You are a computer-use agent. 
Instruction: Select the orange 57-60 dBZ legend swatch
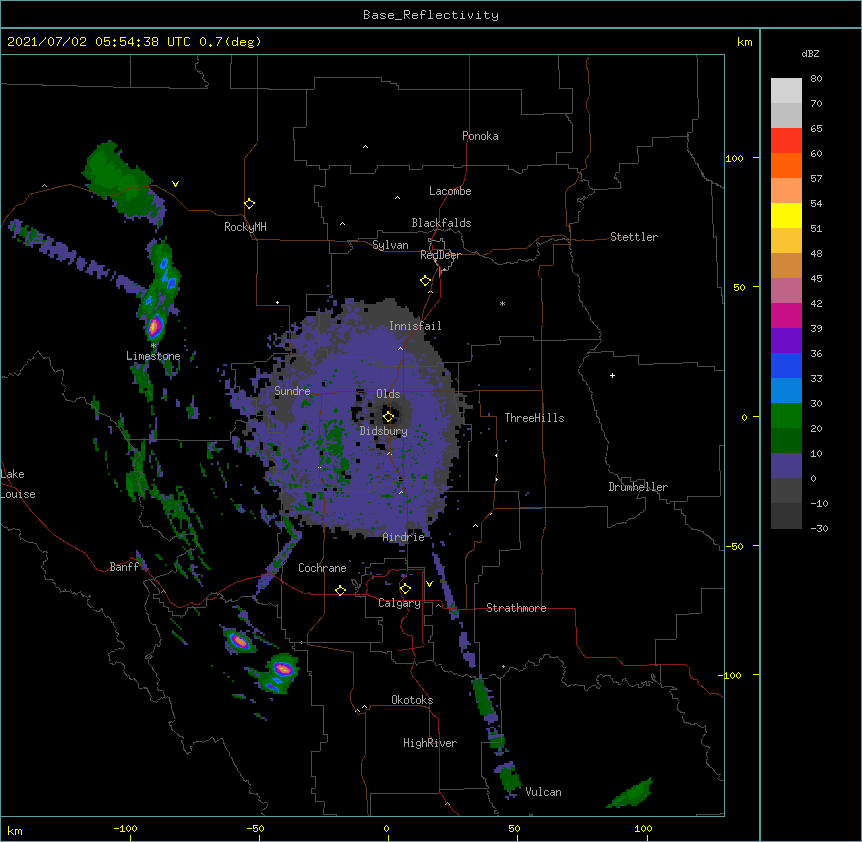click(x=786, y=165)
